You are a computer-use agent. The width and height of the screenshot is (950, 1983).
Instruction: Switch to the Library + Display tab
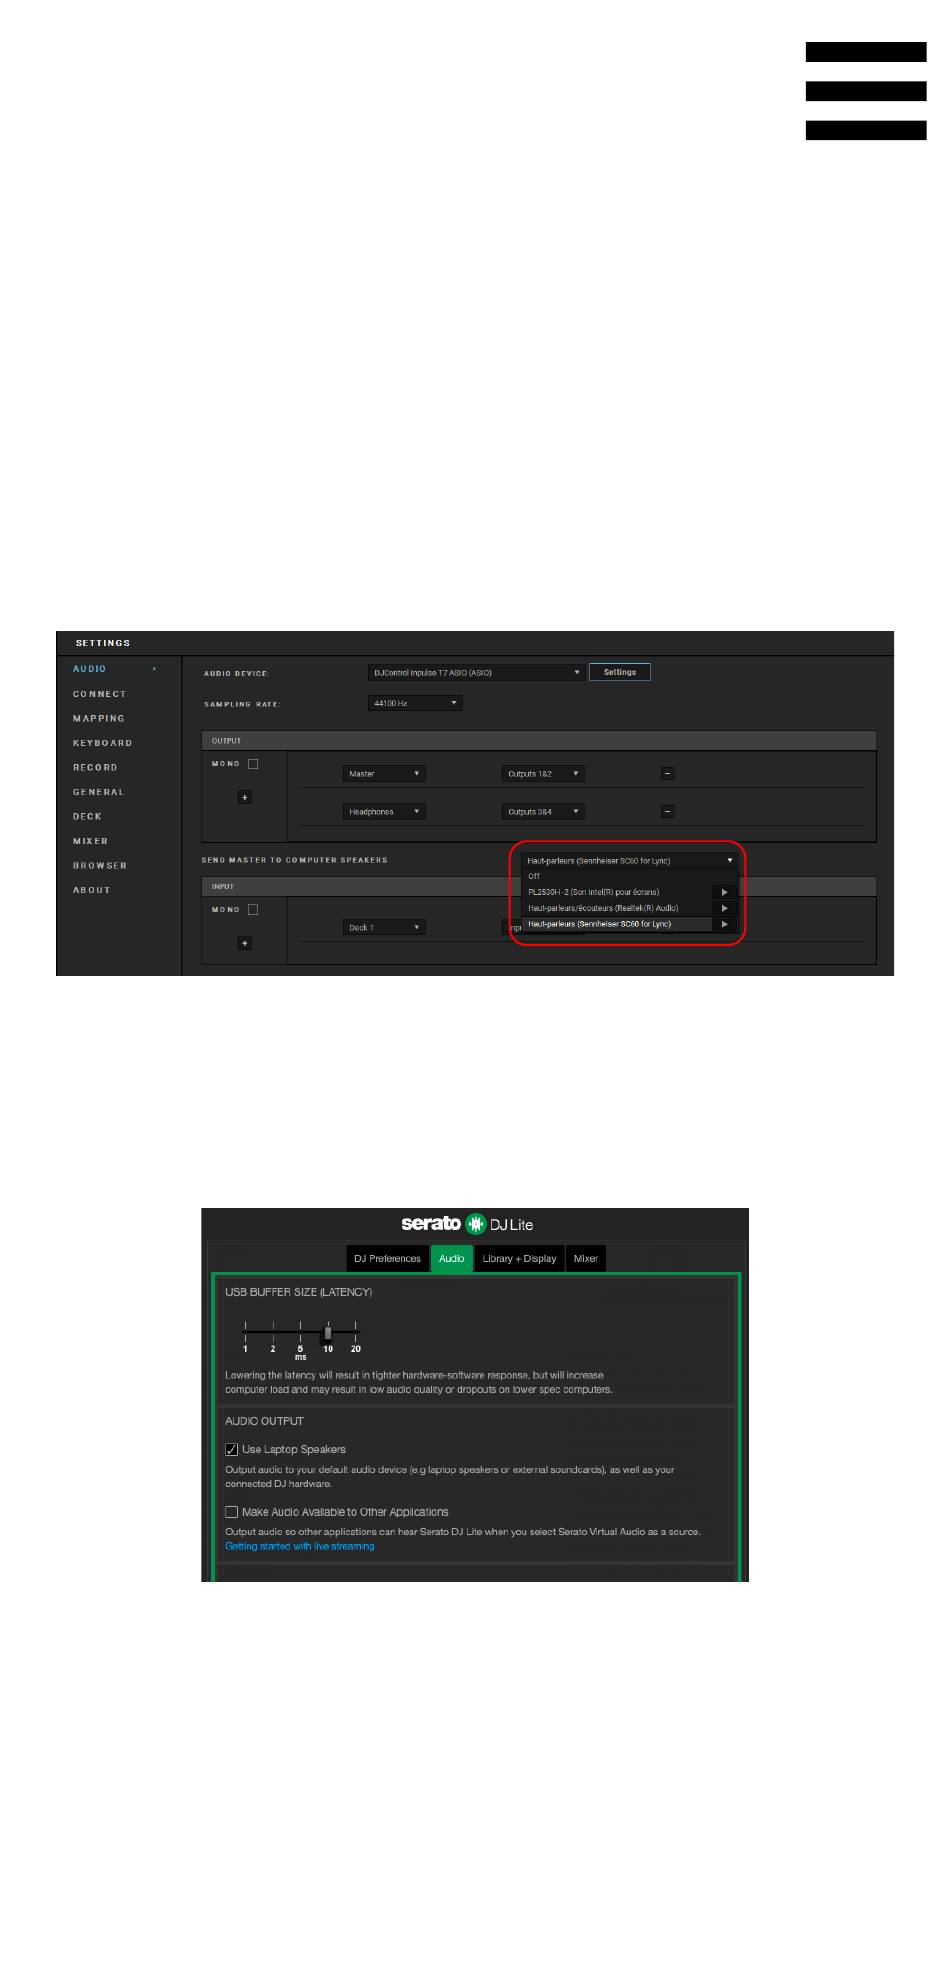click(519, 1258)
